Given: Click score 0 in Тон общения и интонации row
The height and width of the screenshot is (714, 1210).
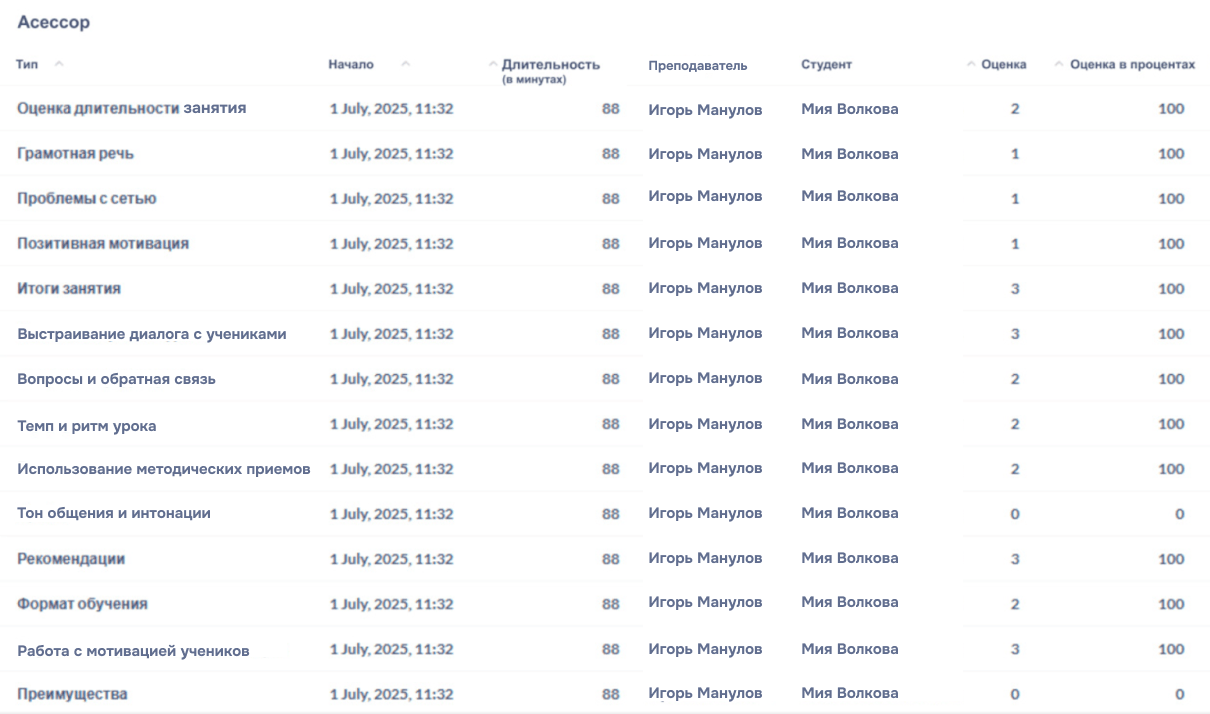Looking at the screenshot, I should 1015,514.
